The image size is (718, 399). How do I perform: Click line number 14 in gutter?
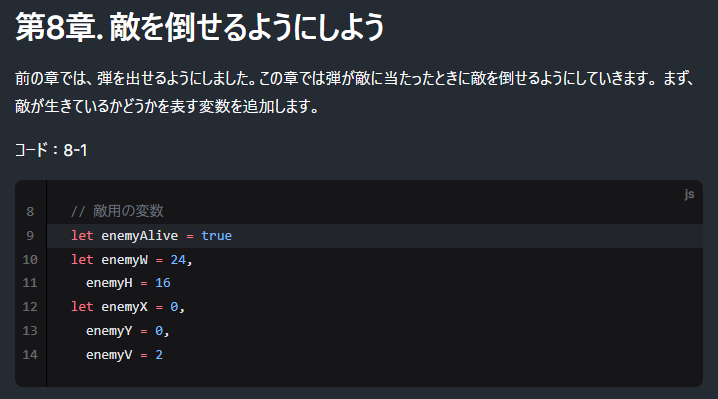pyautogui.click(x=30, y=355)
